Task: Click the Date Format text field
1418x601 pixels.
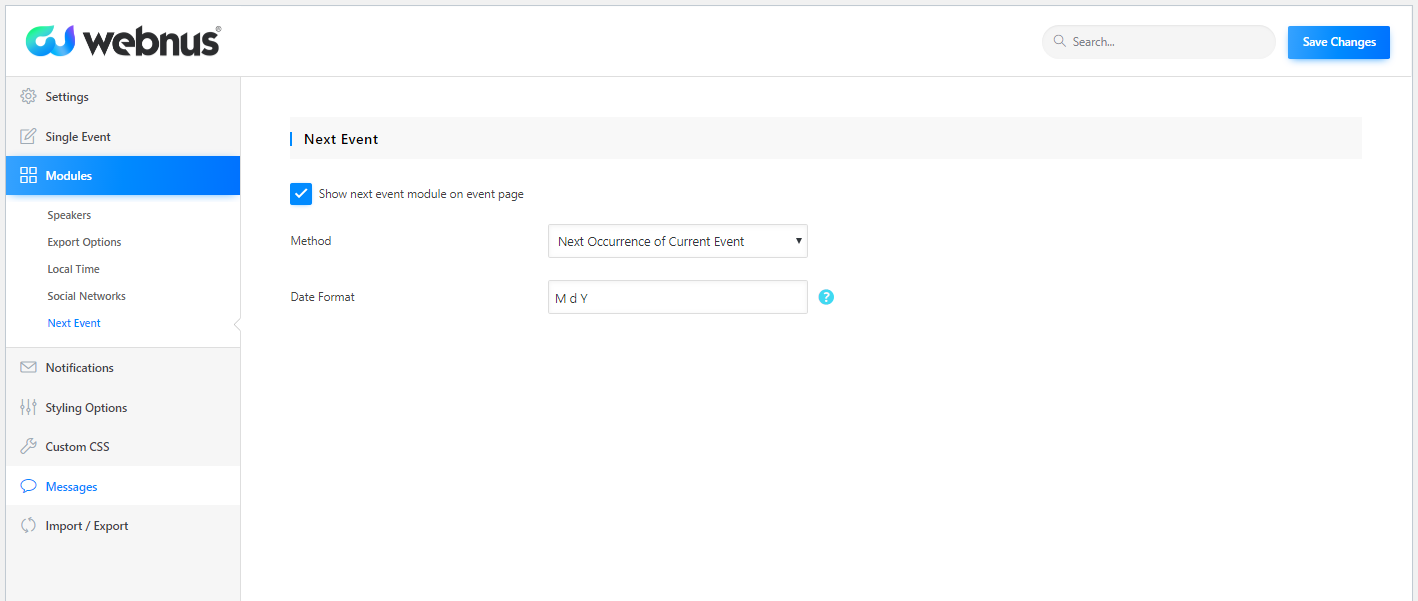Action: tap(677, 297)
